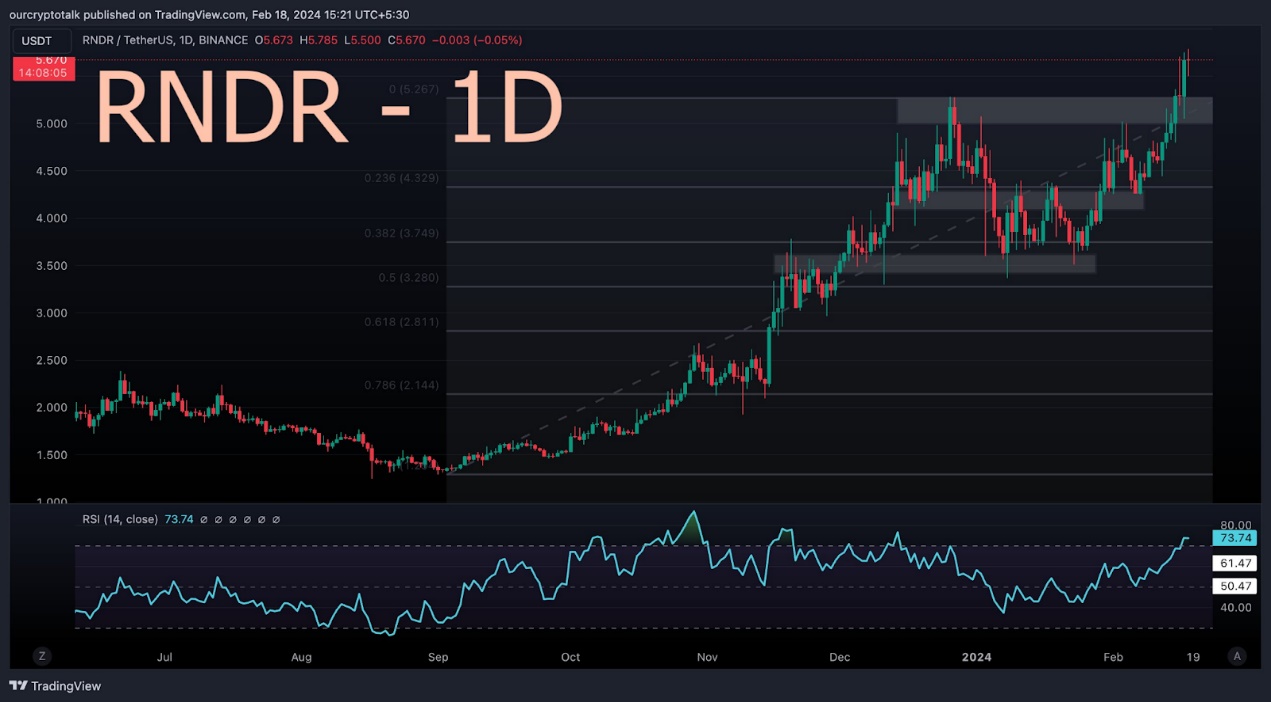The image size is (1271, 702).
Task: Select the 0.5 (3.280) Fibonacci level label
Action: (x=408, y=278)
